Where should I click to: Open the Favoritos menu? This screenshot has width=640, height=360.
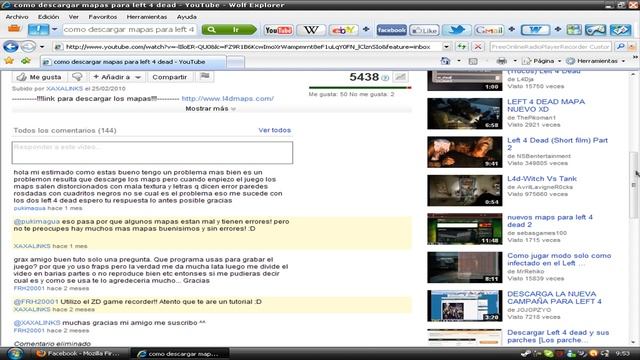[102, 17]
